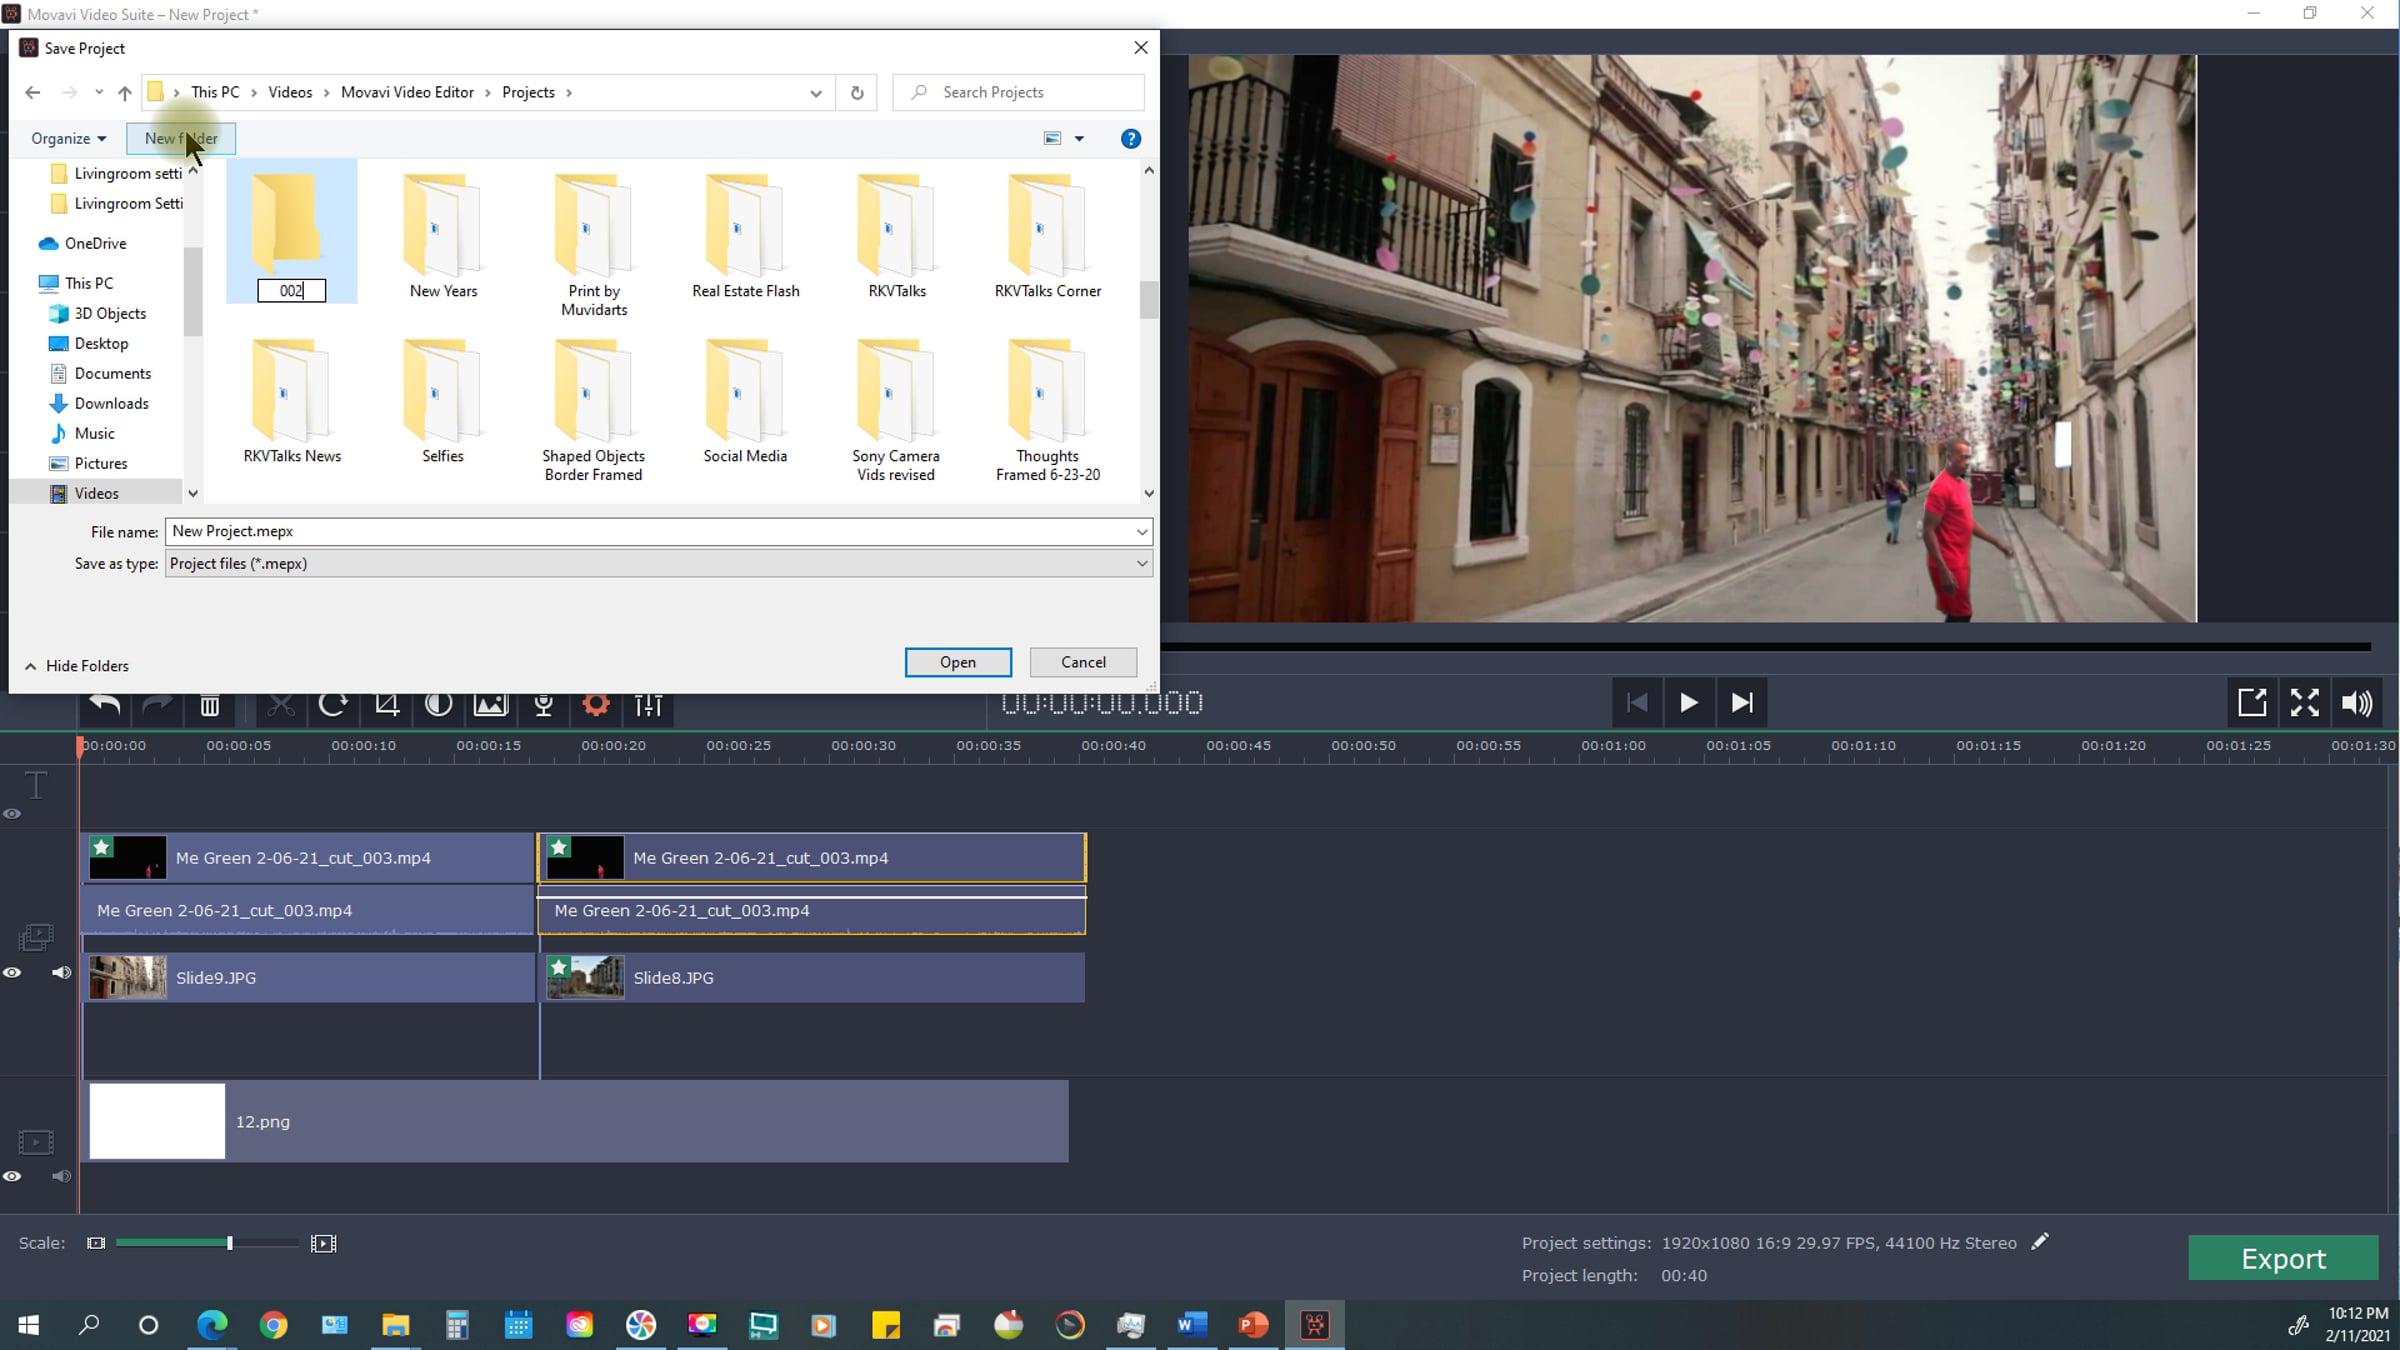Image resolution: width=2400 pixels, height=1350 pixels.
Task: Expand the File name dropdown arrow
Action: pyautogui.click(x=1141, y=532)
